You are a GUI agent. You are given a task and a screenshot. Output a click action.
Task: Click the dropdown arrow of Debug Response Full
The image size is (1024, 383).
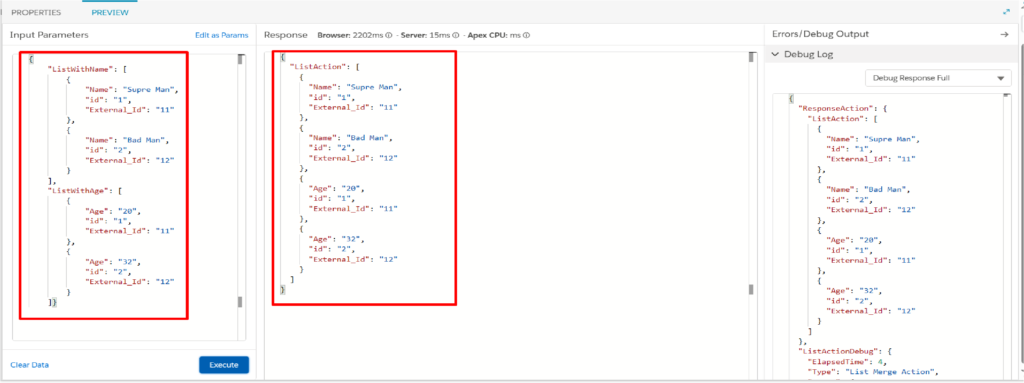coord(1000,78)
